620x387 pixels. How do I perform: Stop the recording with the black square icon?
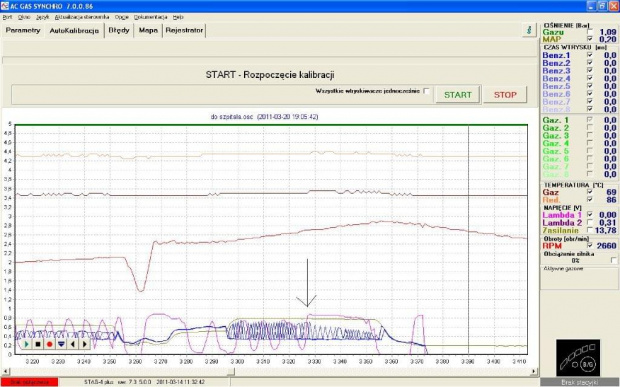coord(38,344)
